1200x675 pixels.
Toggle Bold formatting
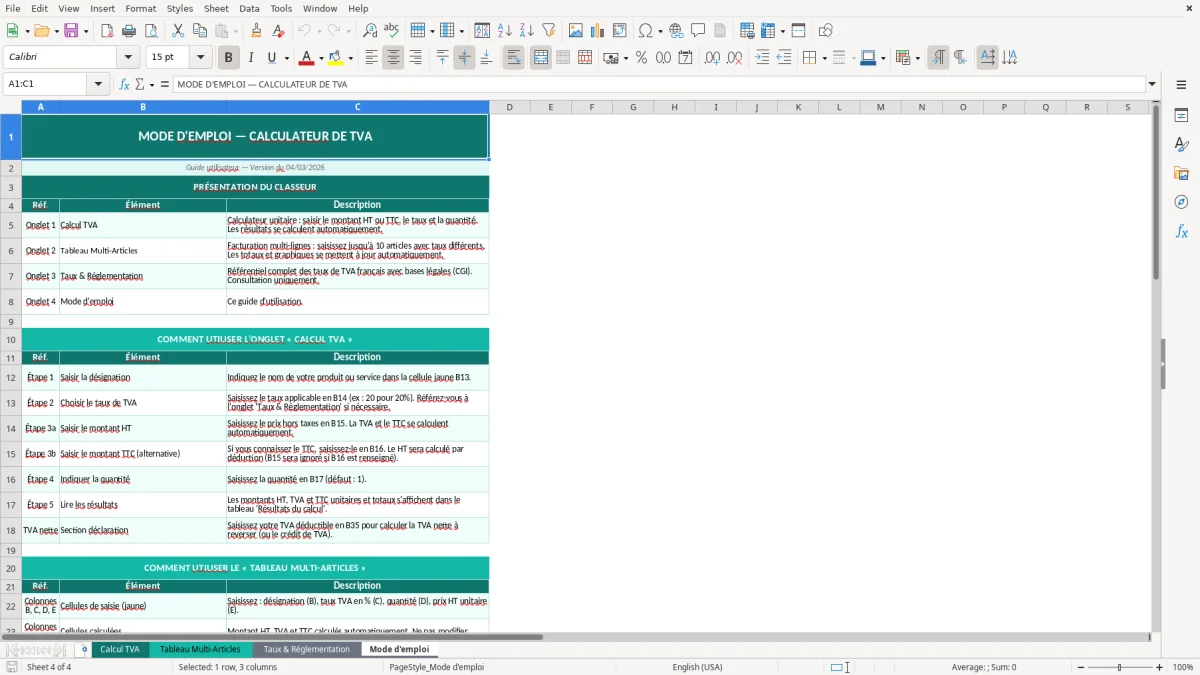click(228, 58)
